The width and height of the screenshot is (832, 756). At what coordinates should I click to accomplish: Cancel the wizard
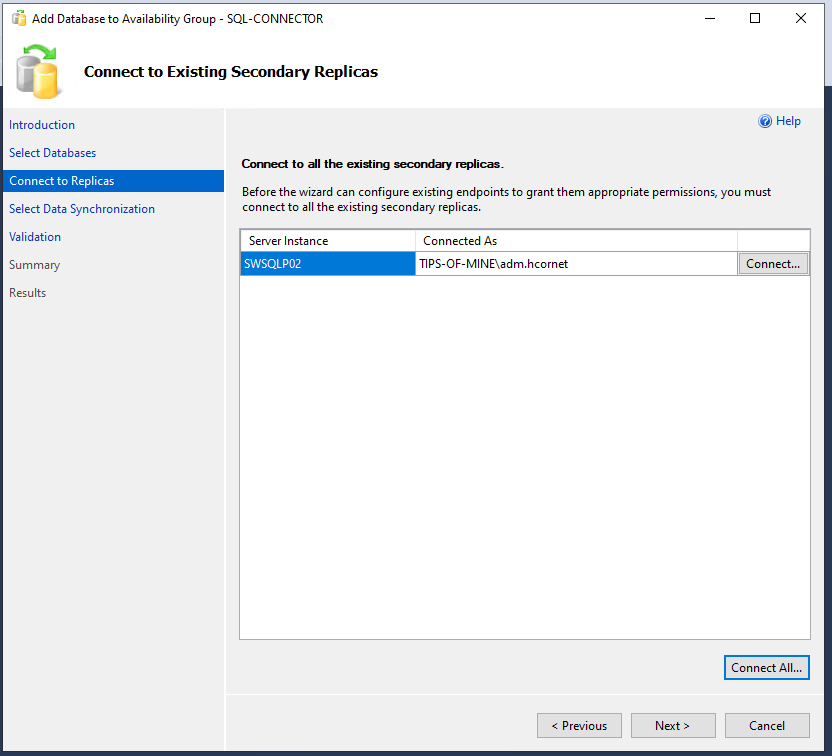767,726
